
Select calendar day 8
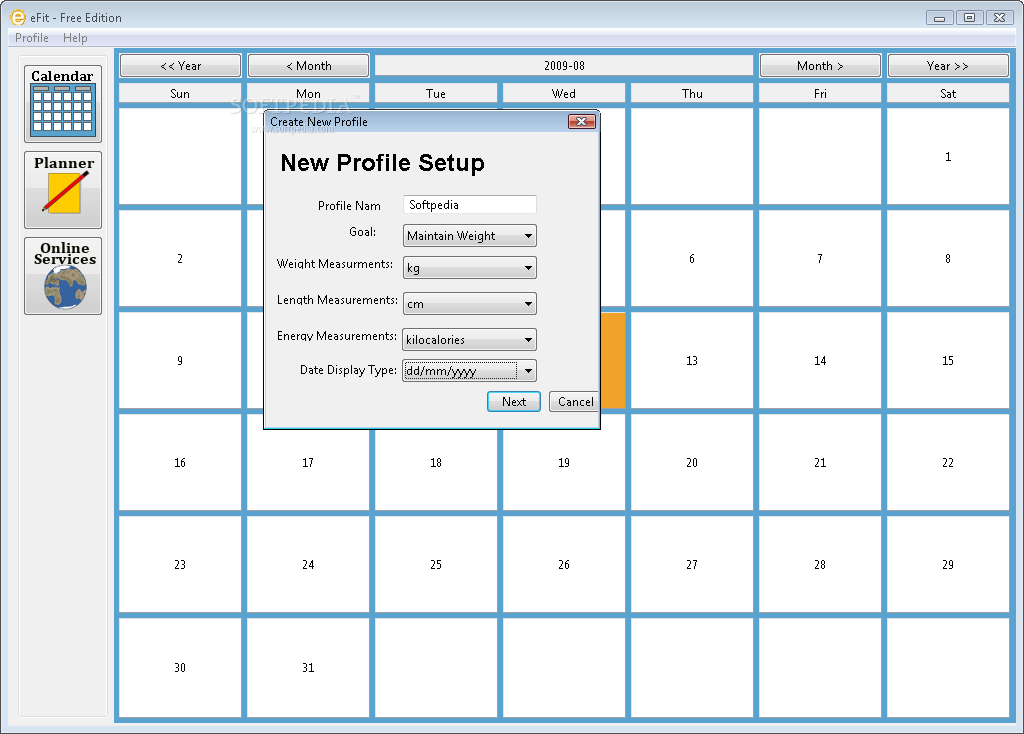pyautogui.click(x=948, y=259)
